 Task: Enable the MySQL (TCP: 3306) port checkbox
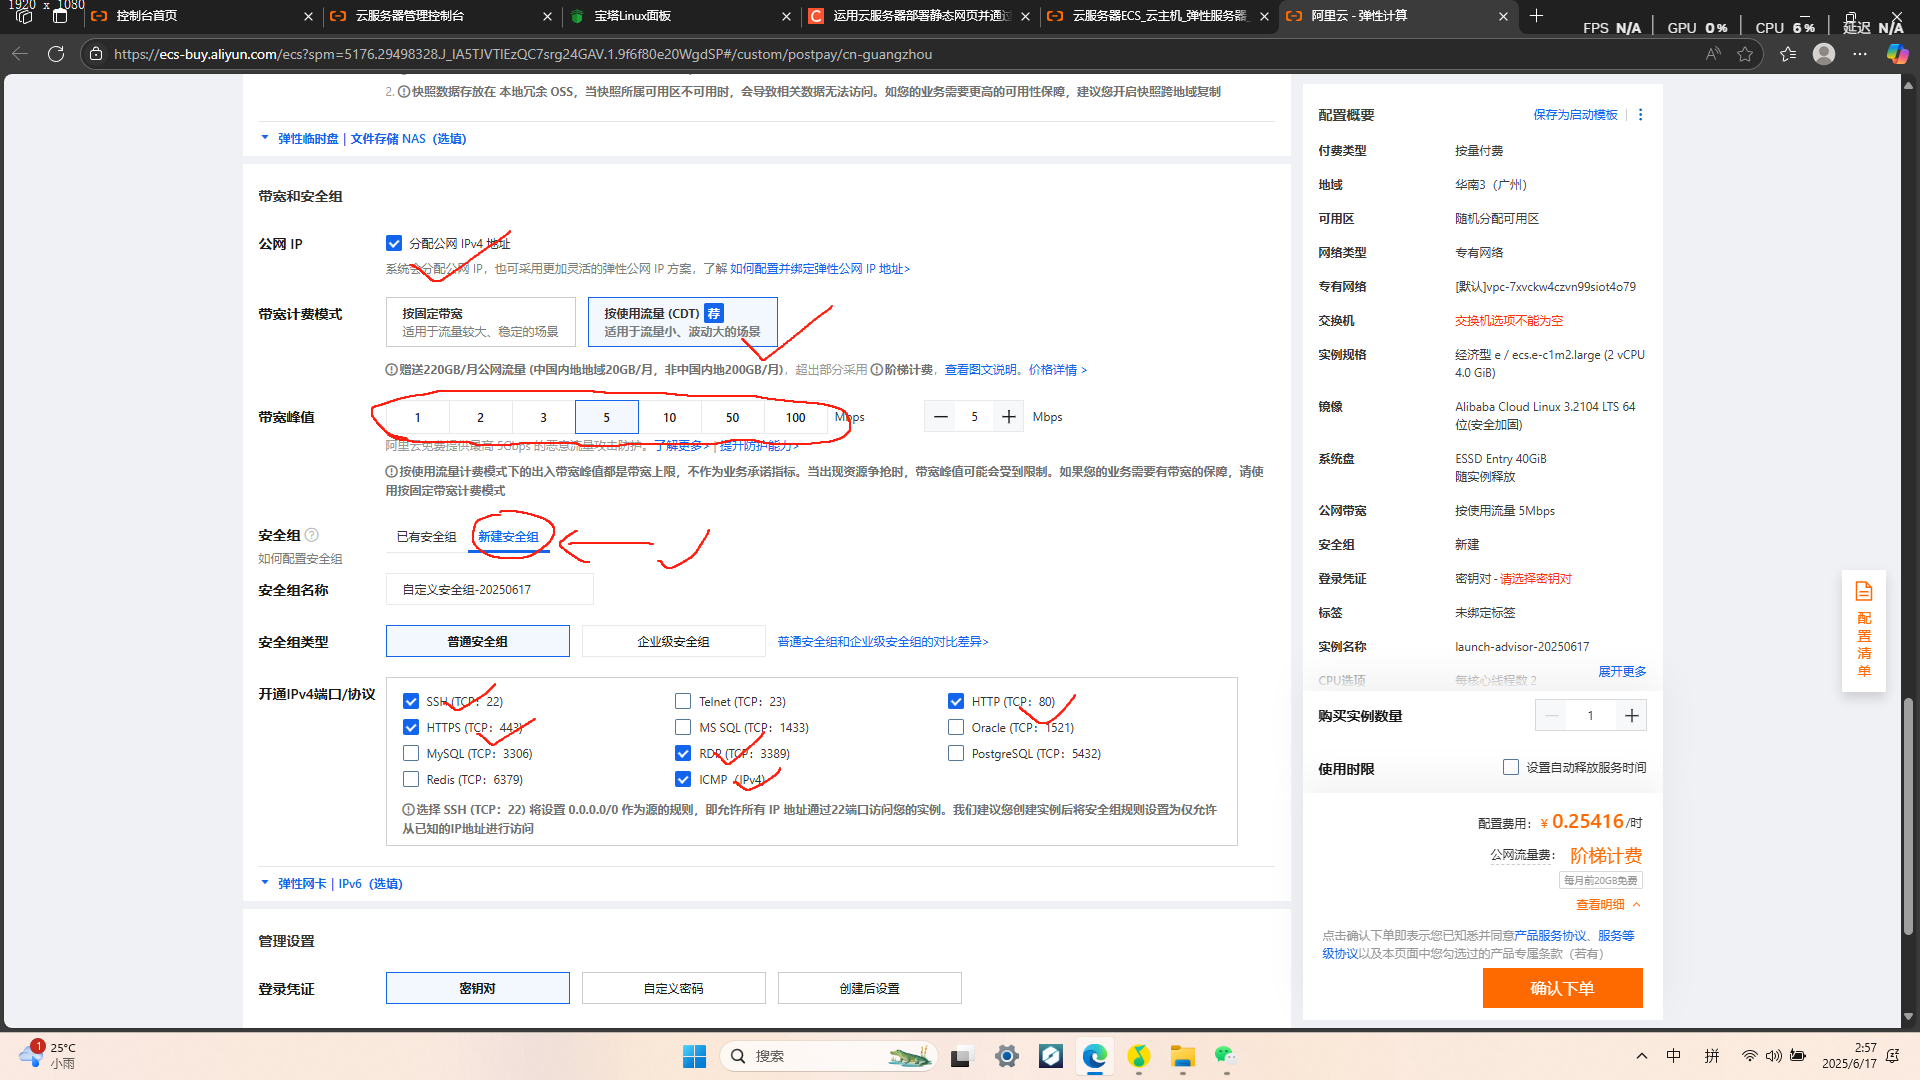(411, 753)
